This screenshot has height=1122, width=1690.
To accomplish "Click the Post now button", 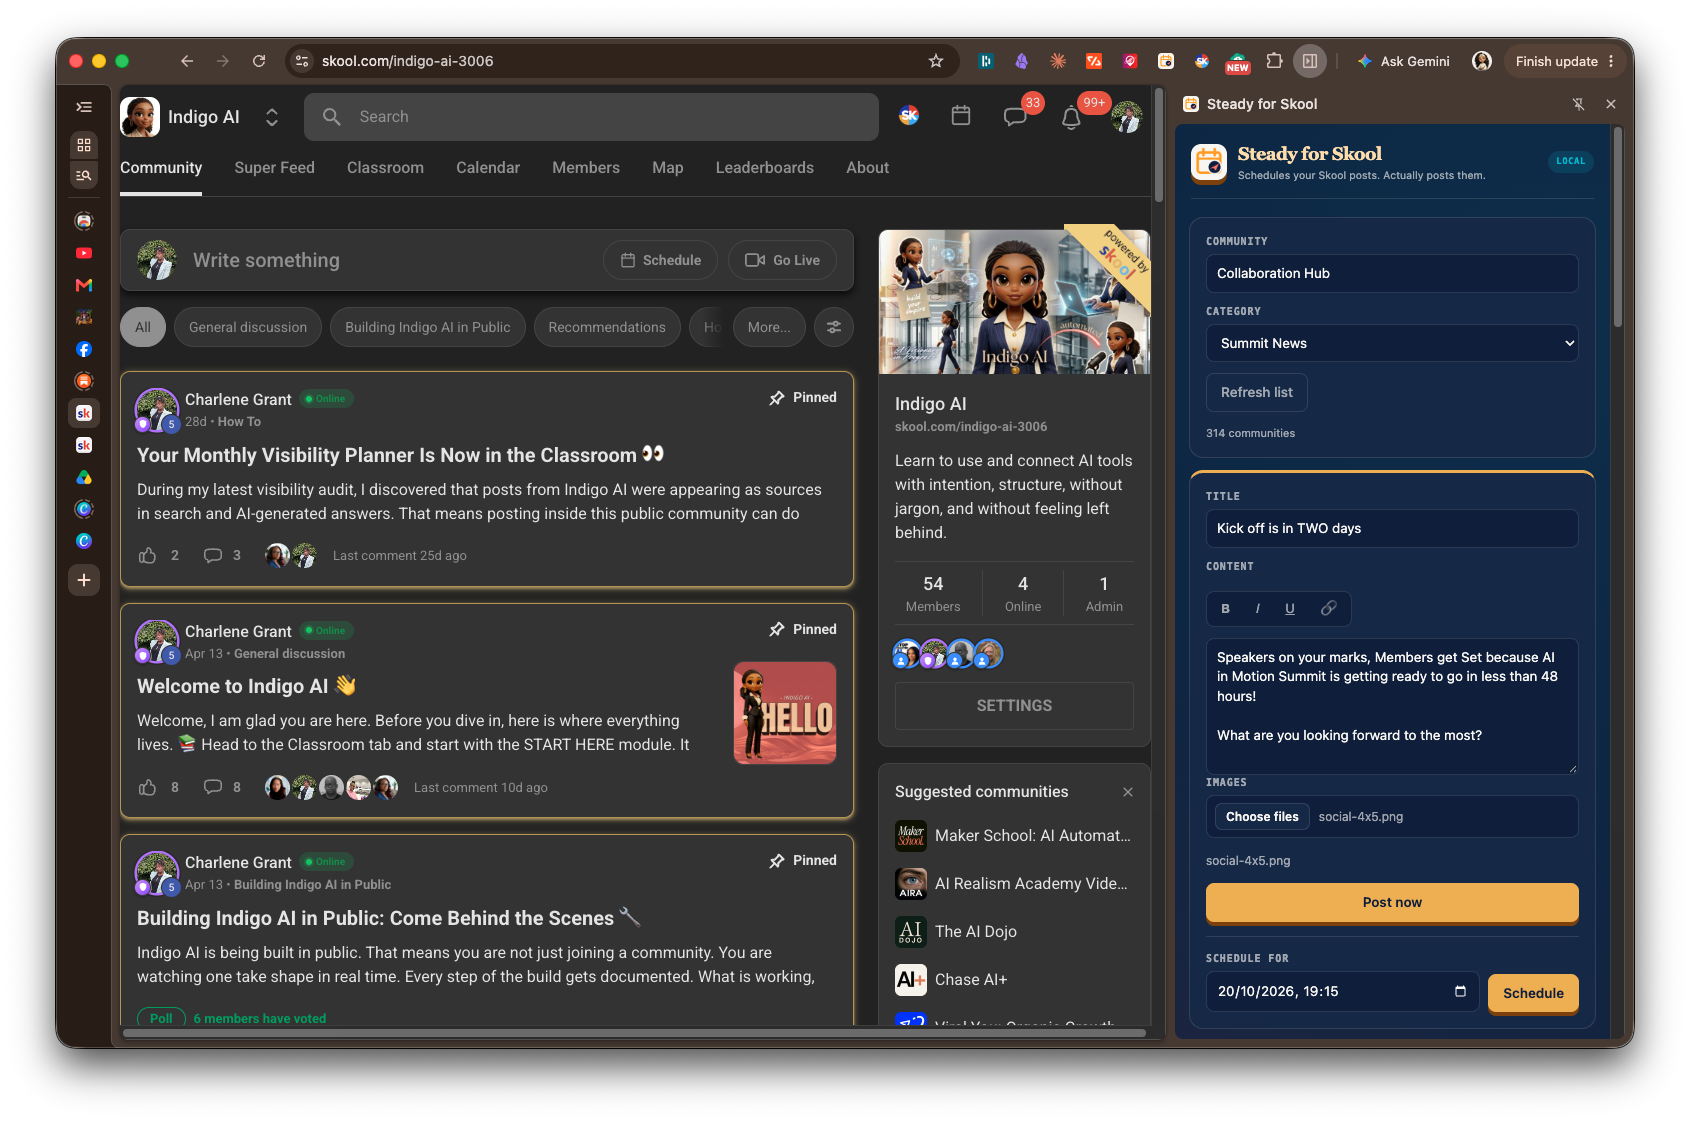I will (1391, 902).
